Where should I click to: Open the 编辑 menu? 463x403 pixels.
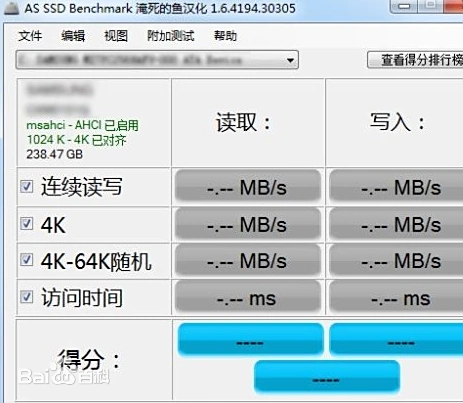click(x=73, y=35)
